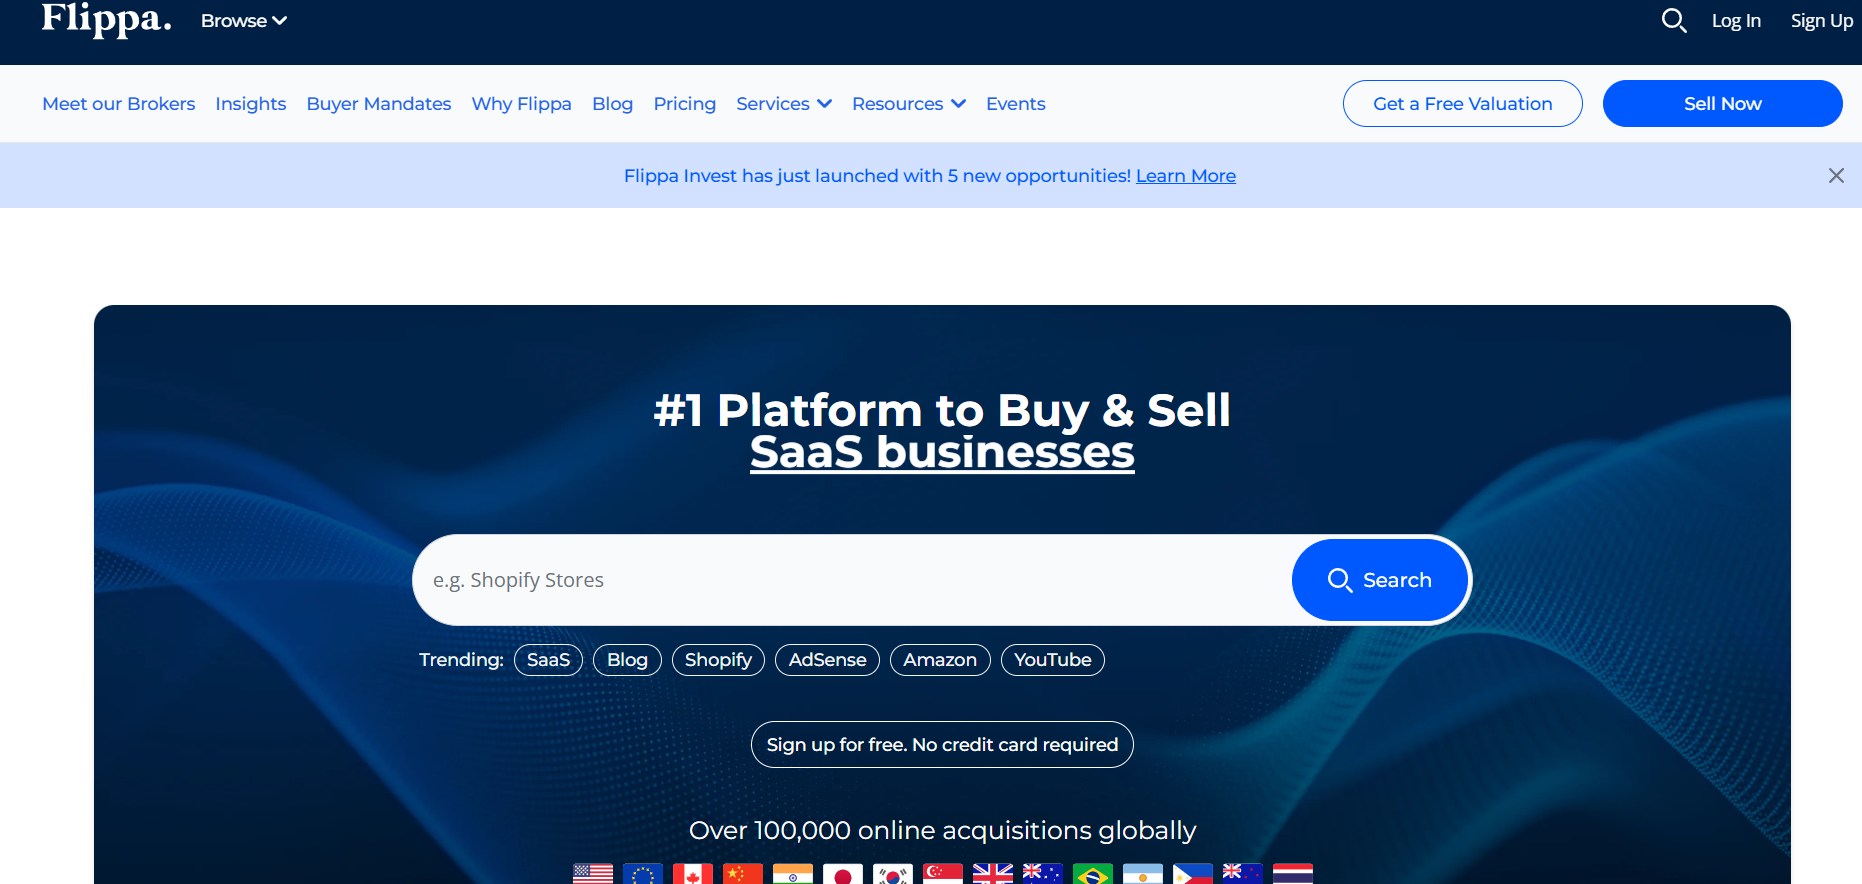
Task: Click the Log In link
Action: (x=1736, y=21)
